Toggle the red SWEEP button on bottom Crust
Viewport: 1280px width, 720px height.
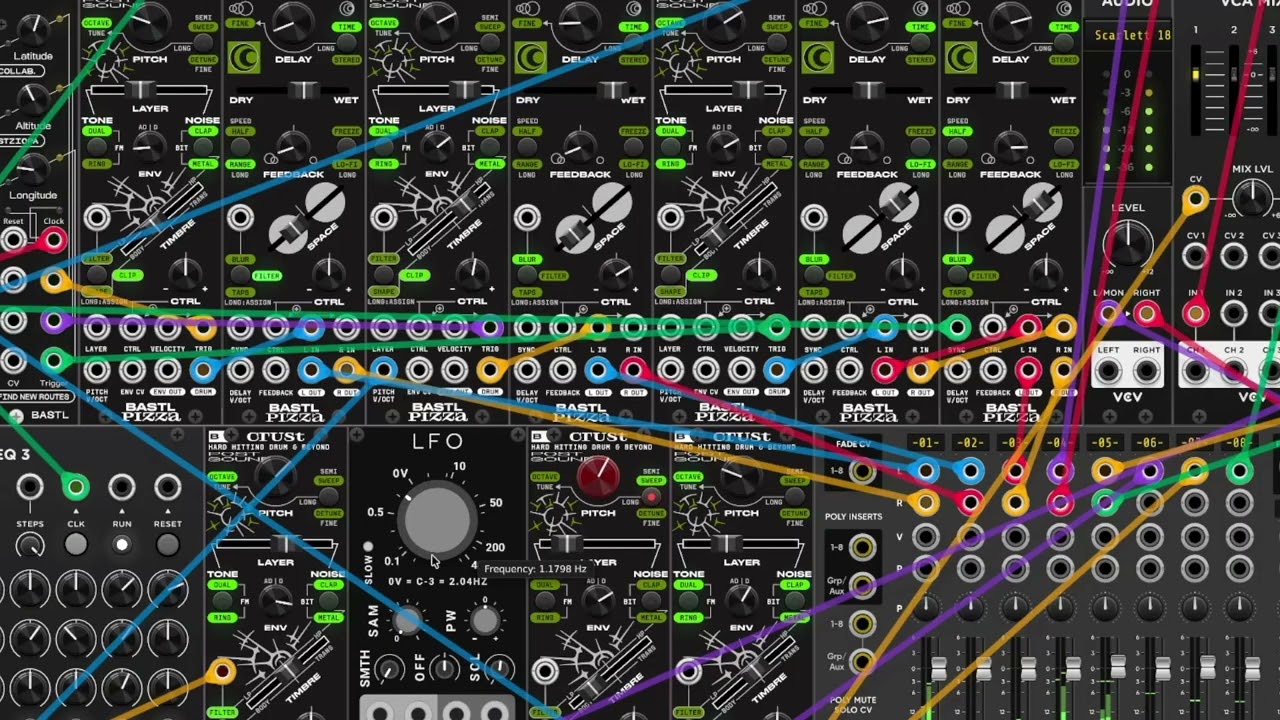tap(650, 496)
